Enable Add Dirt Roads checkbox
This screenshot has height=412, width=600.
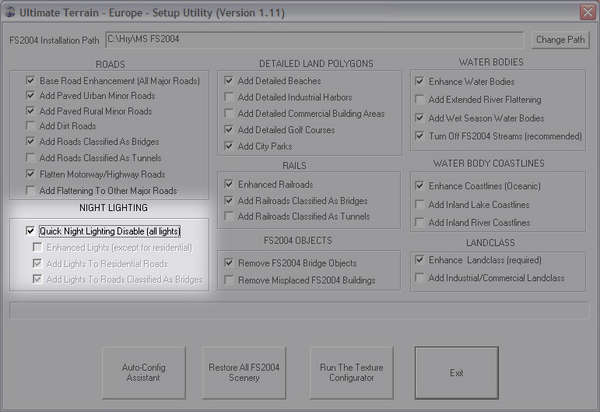pyautogui.click(x=30, y=126)
